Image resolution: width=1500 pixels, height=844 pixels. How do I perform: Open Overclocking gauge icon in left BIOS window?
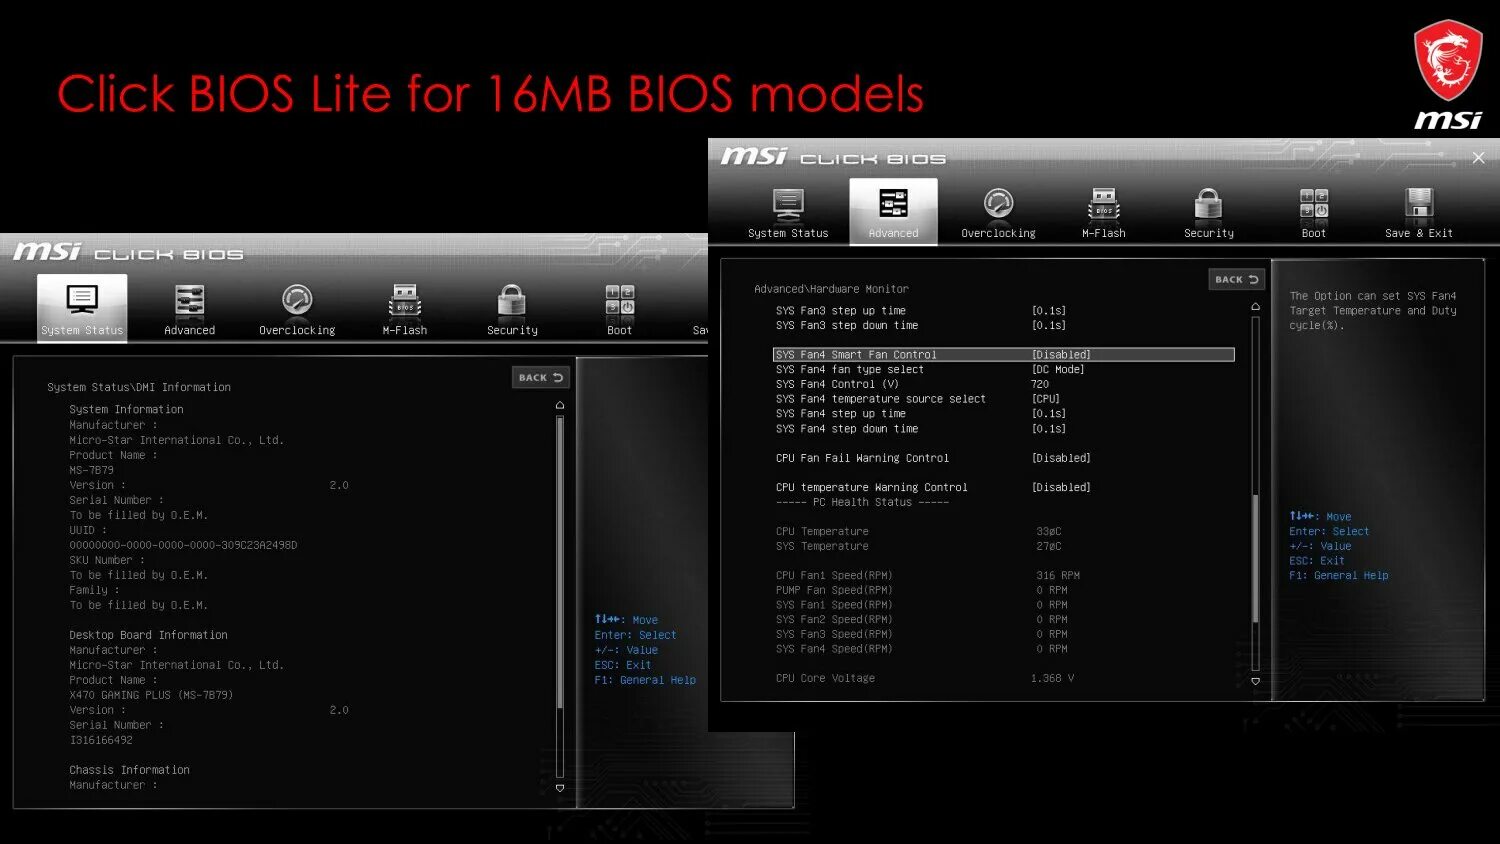coord(297,300)
